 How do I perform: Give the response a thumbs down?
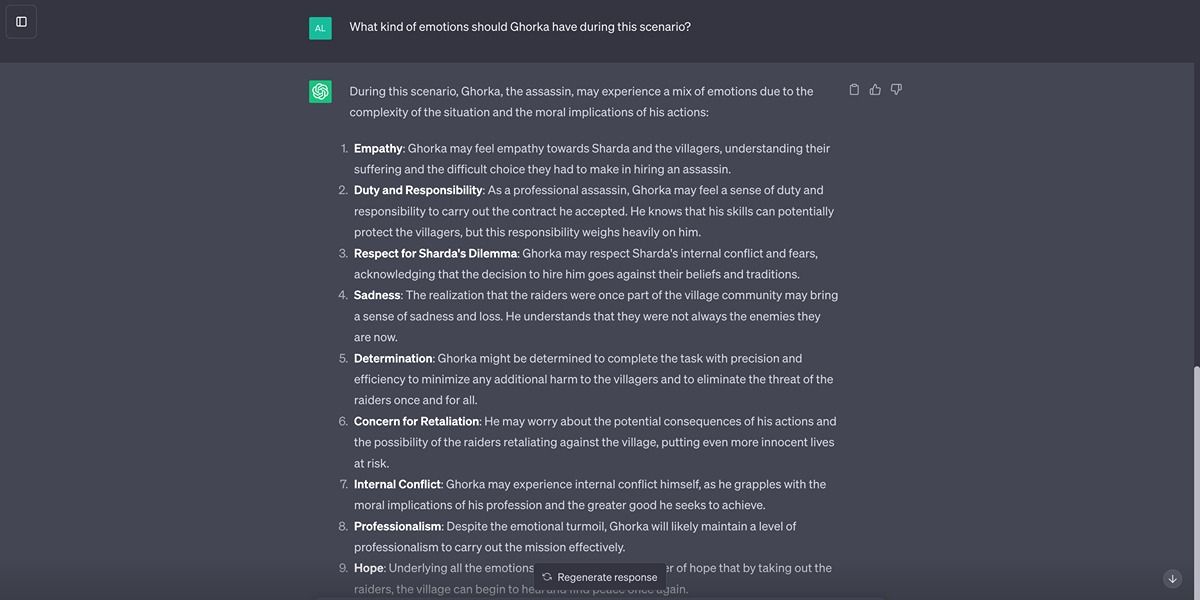click(896, 90)
